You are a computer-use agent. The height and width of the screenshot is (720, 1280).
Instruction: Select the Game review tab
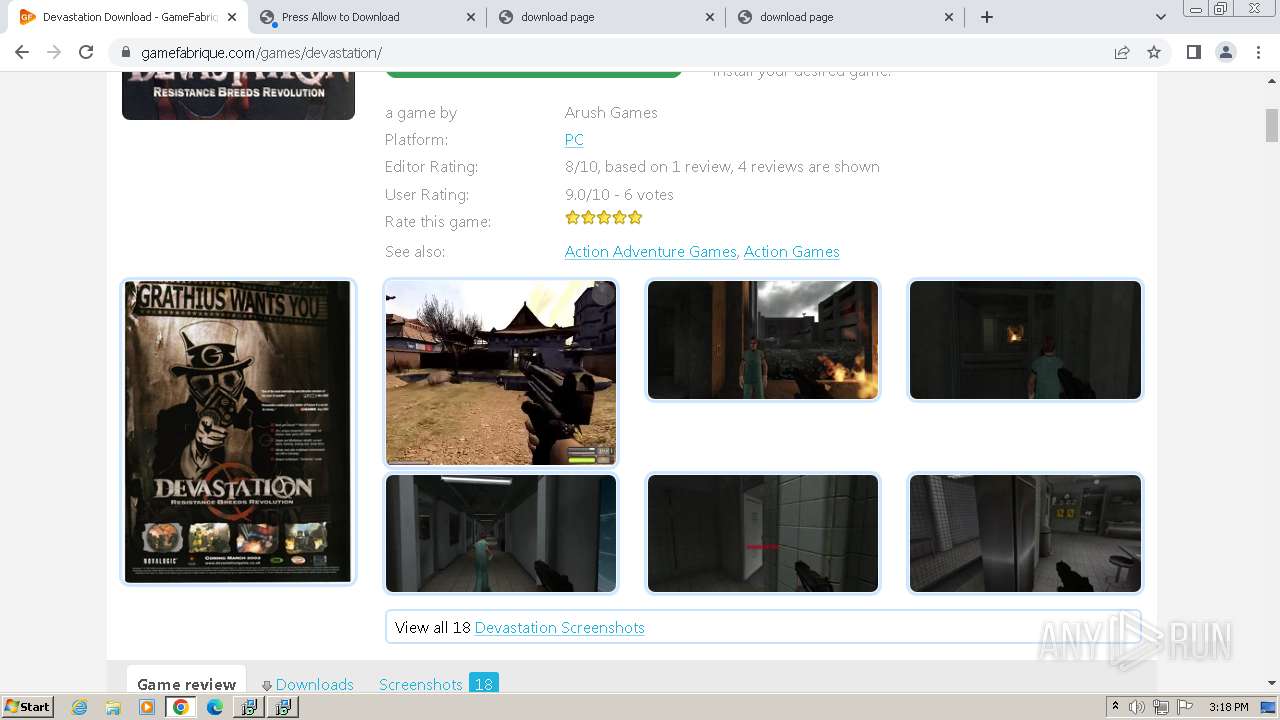pyautogui.click(x=186, y=682)
